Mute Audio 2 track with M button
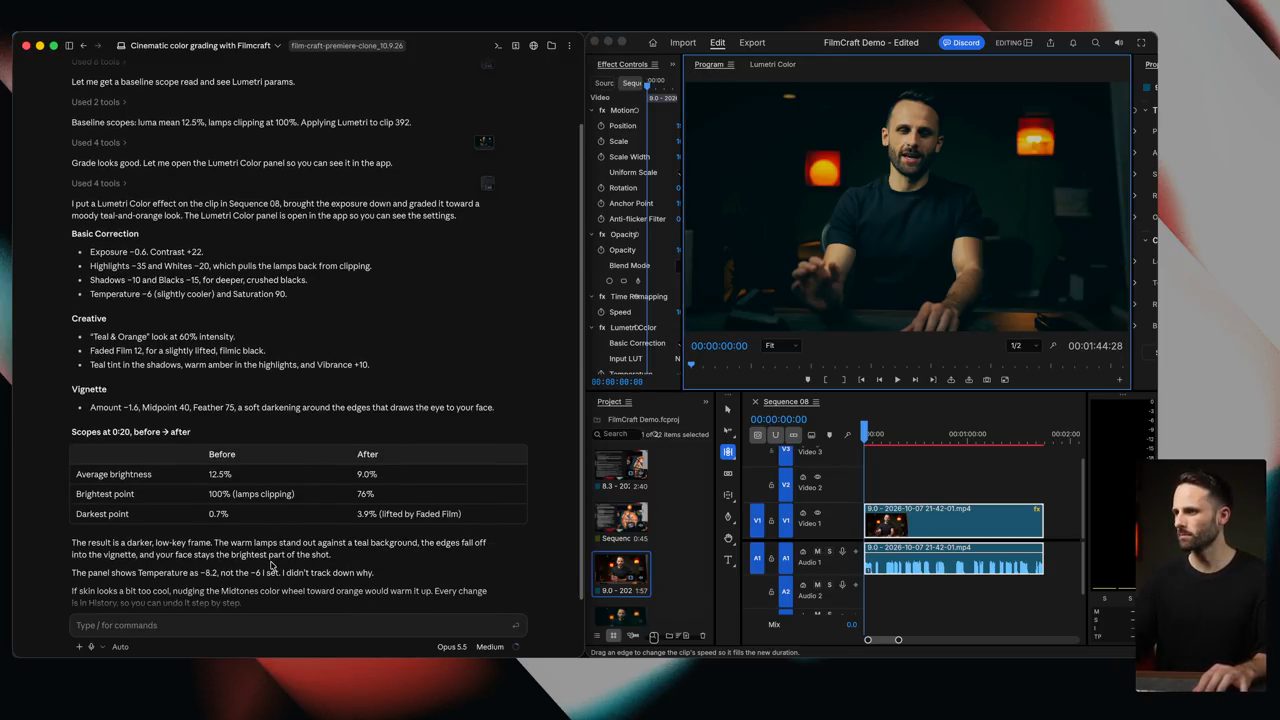This screenshot has width=1280, height=720. pos(817,587)
